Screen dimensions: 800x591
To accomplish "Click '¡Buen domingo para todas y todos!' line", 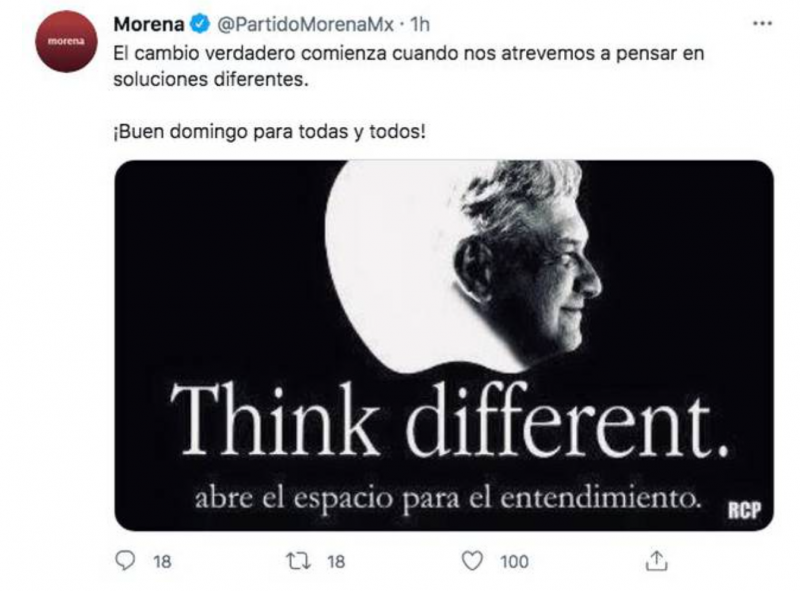I will (x=269, y=132).
